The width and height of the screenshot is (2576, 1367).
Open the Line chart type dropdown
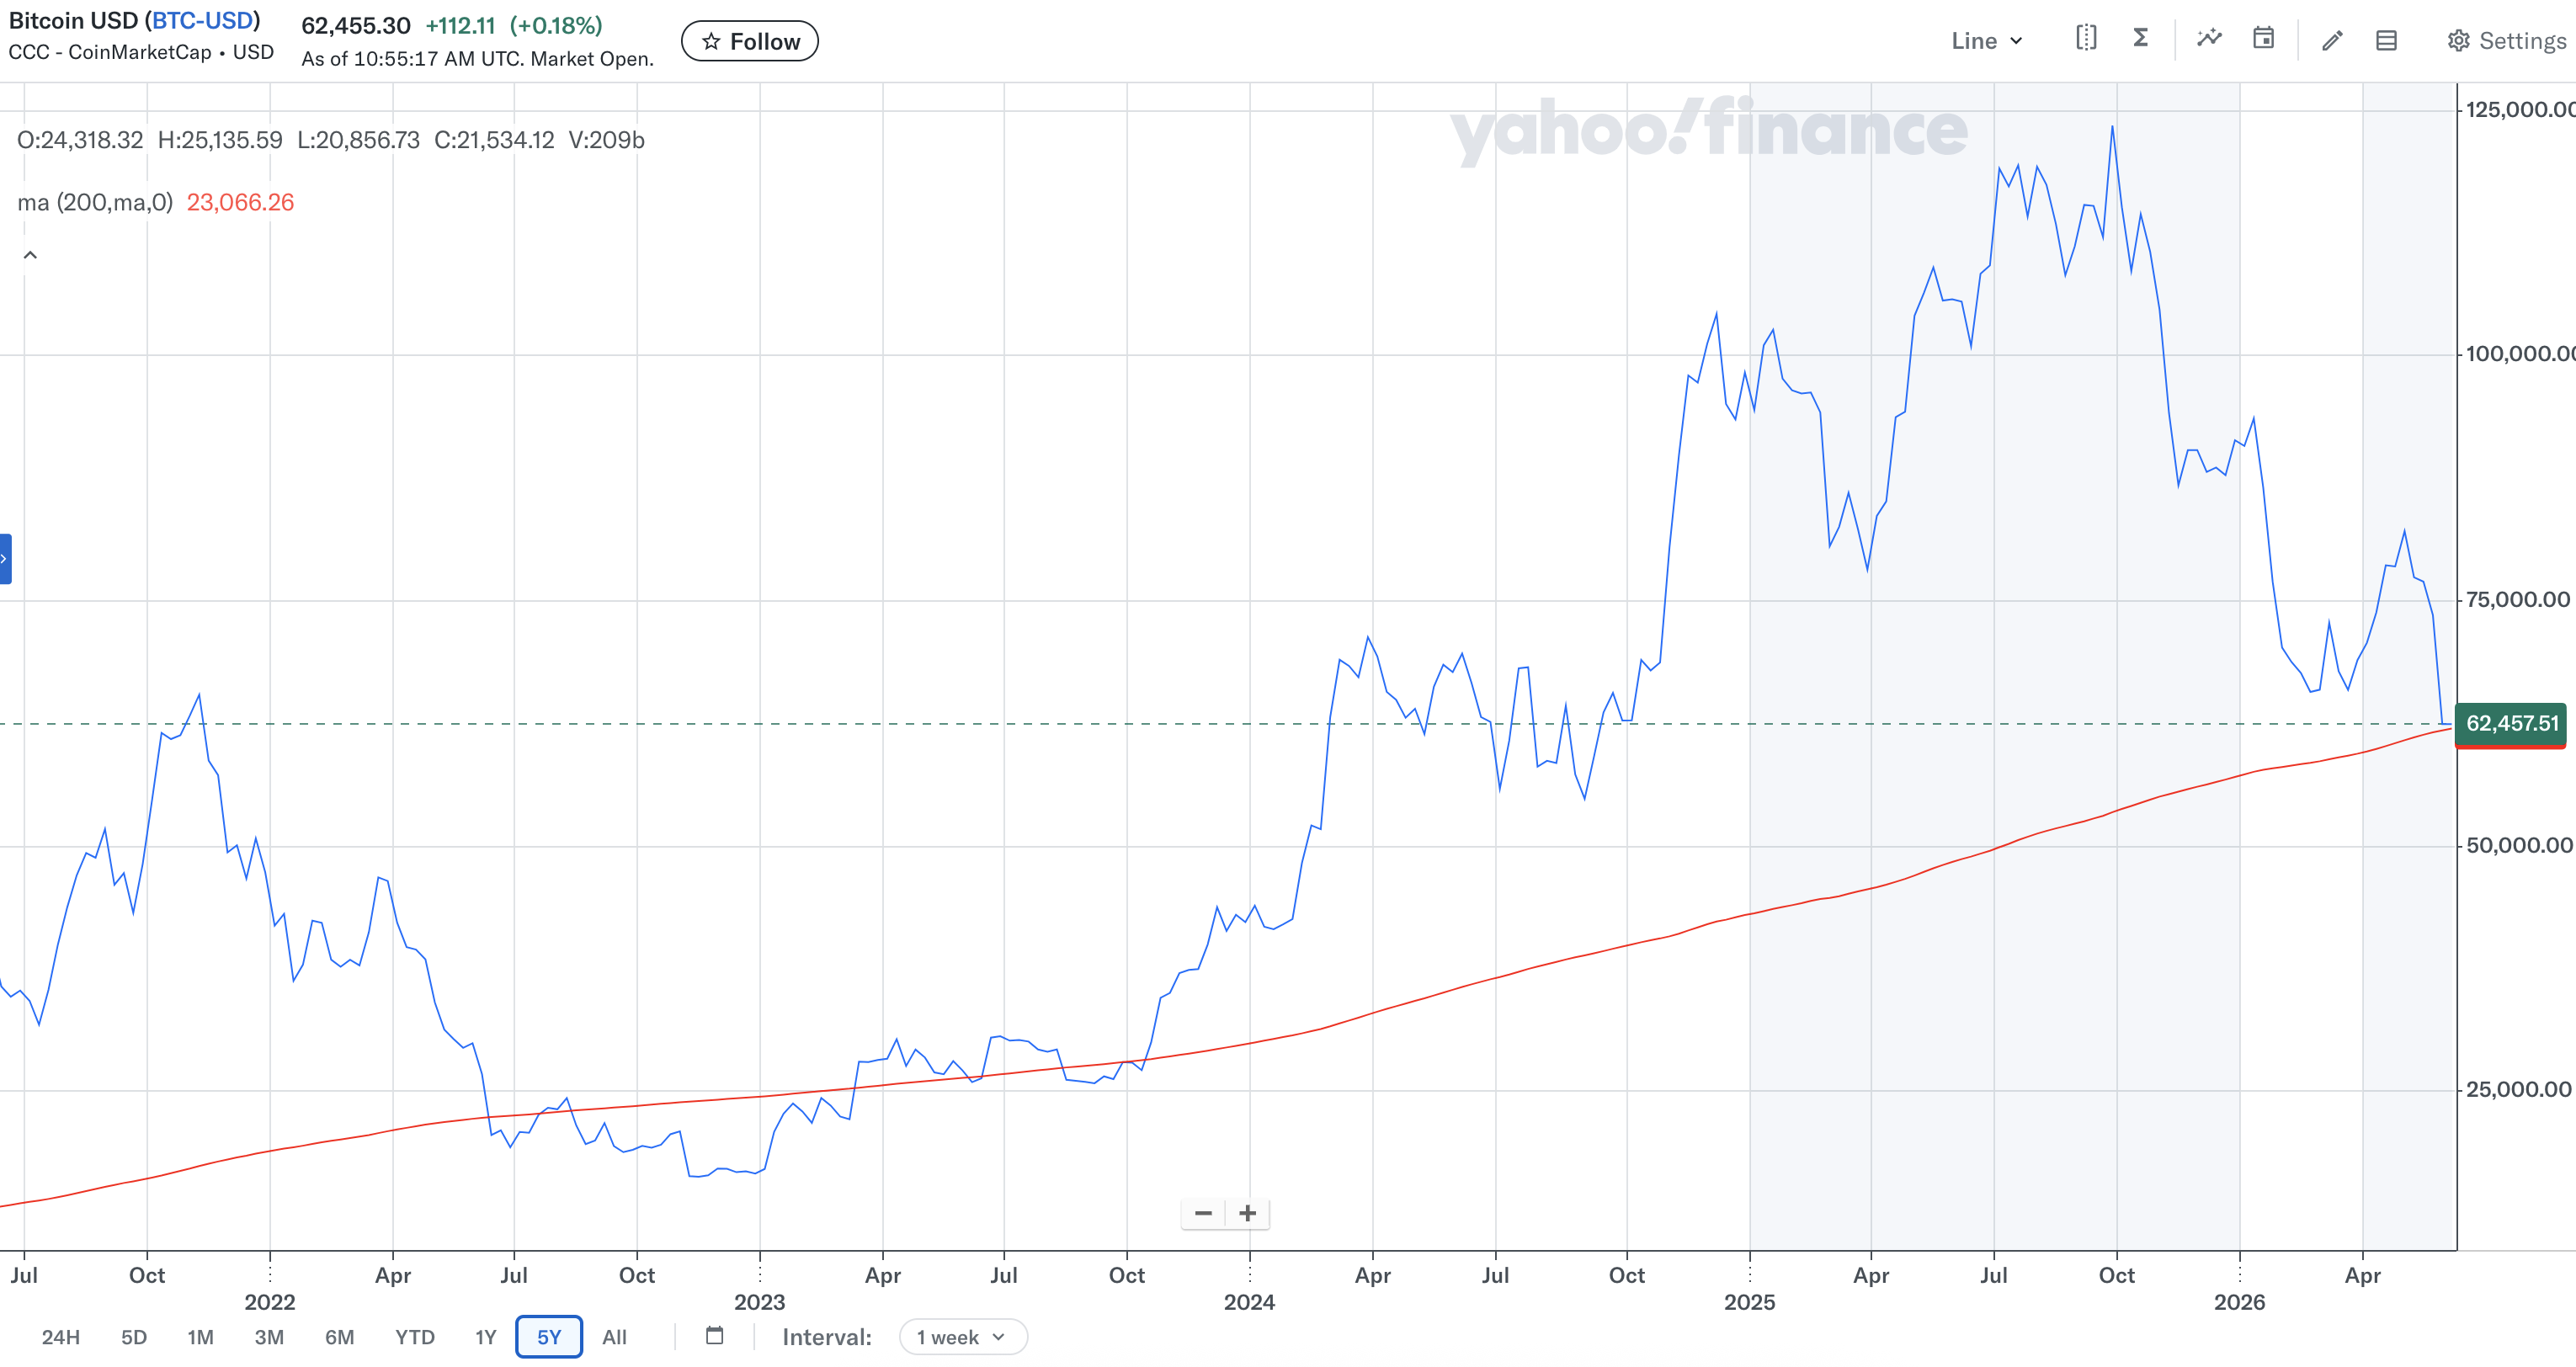[1987, 41]
